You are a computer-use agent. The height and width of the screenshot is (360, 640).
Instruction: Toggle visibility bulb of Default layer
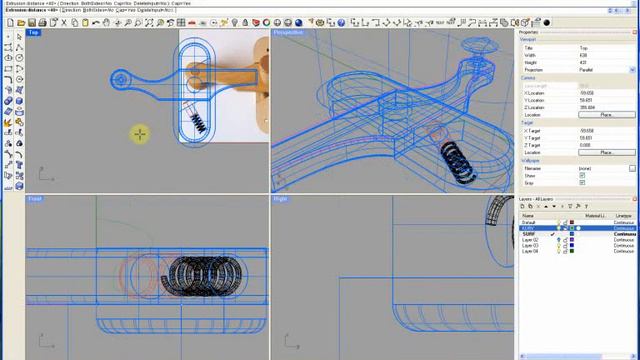(558, 222)
